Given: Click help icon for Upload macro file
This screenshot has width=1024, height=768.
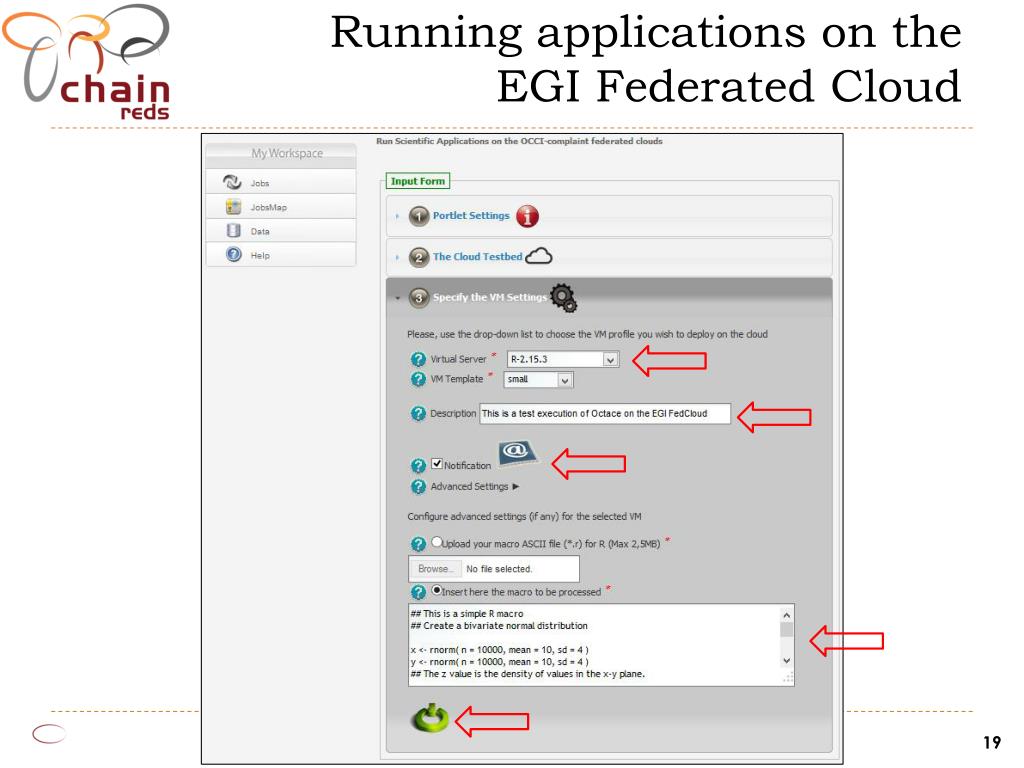Looking at the screenshot, I should click(x=418, y=544).
